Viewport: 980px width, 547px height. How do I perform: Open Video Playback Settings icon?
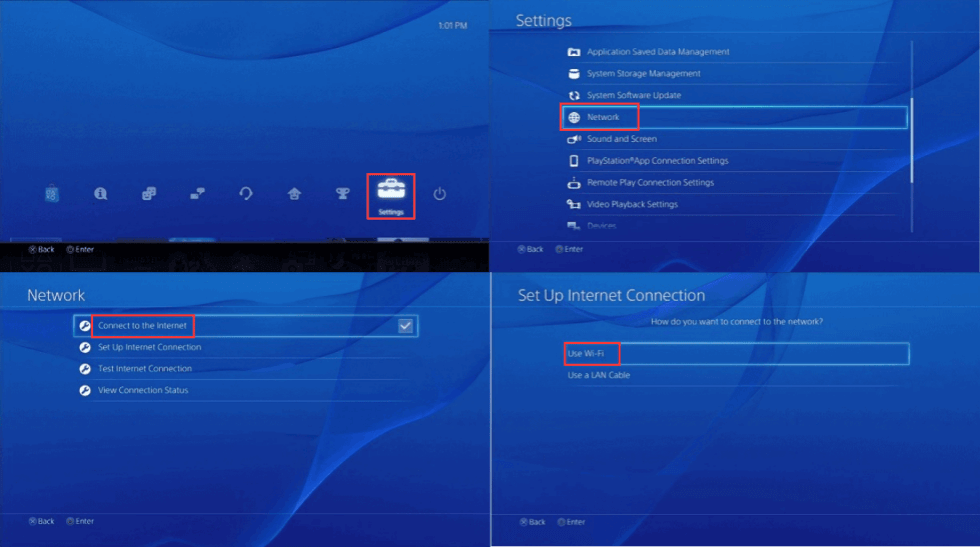click(x=574, y=204)
